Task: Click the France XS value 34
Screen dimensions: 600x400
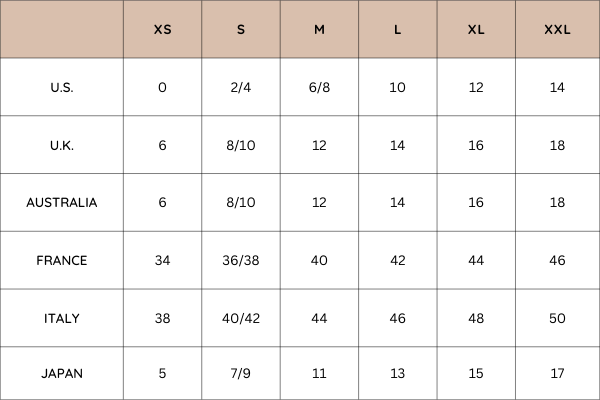Action: [163, 261]
